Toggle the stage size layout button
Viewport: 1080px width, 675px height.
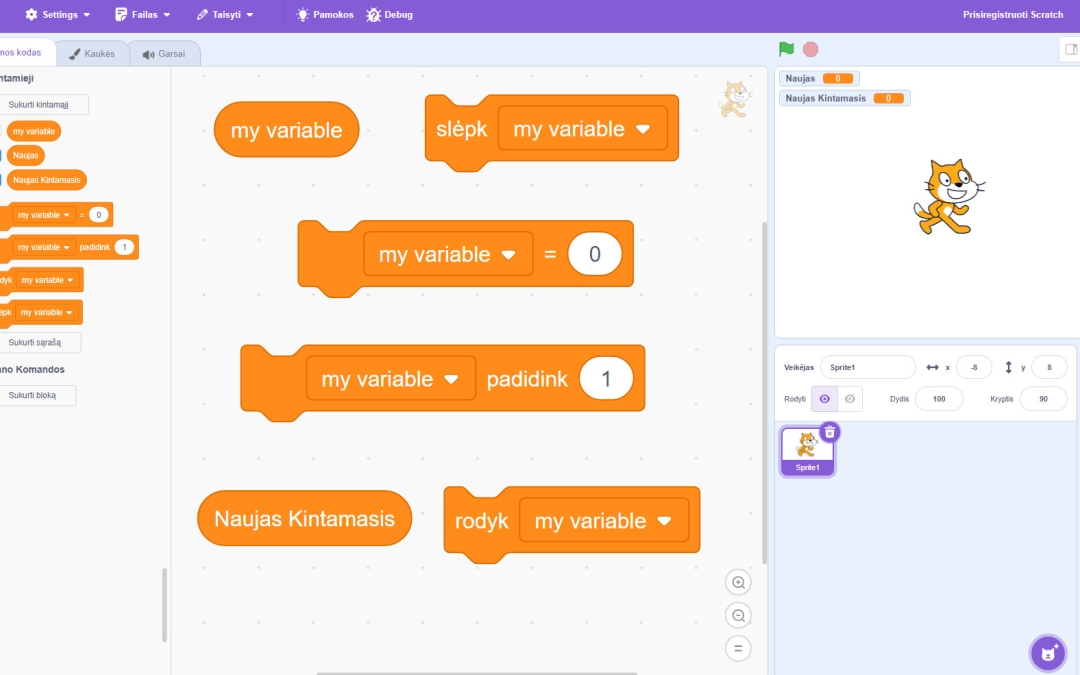(1070, 49)
